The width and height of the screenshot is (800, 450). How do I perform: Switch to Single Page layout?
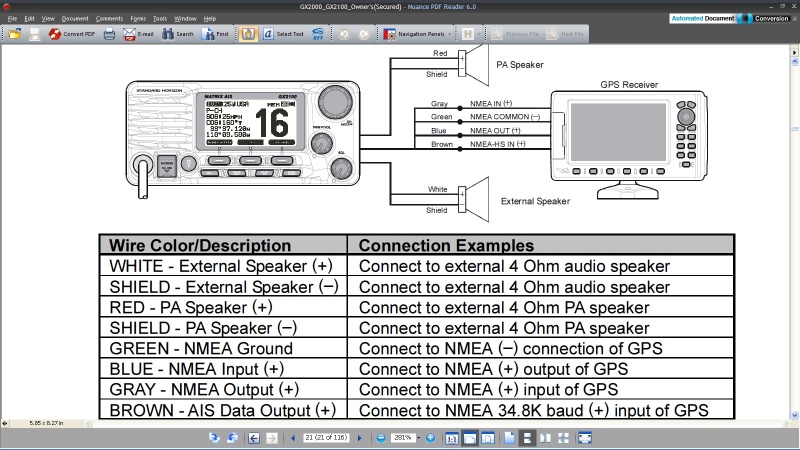pyautogui.click(x=509, y=438)
